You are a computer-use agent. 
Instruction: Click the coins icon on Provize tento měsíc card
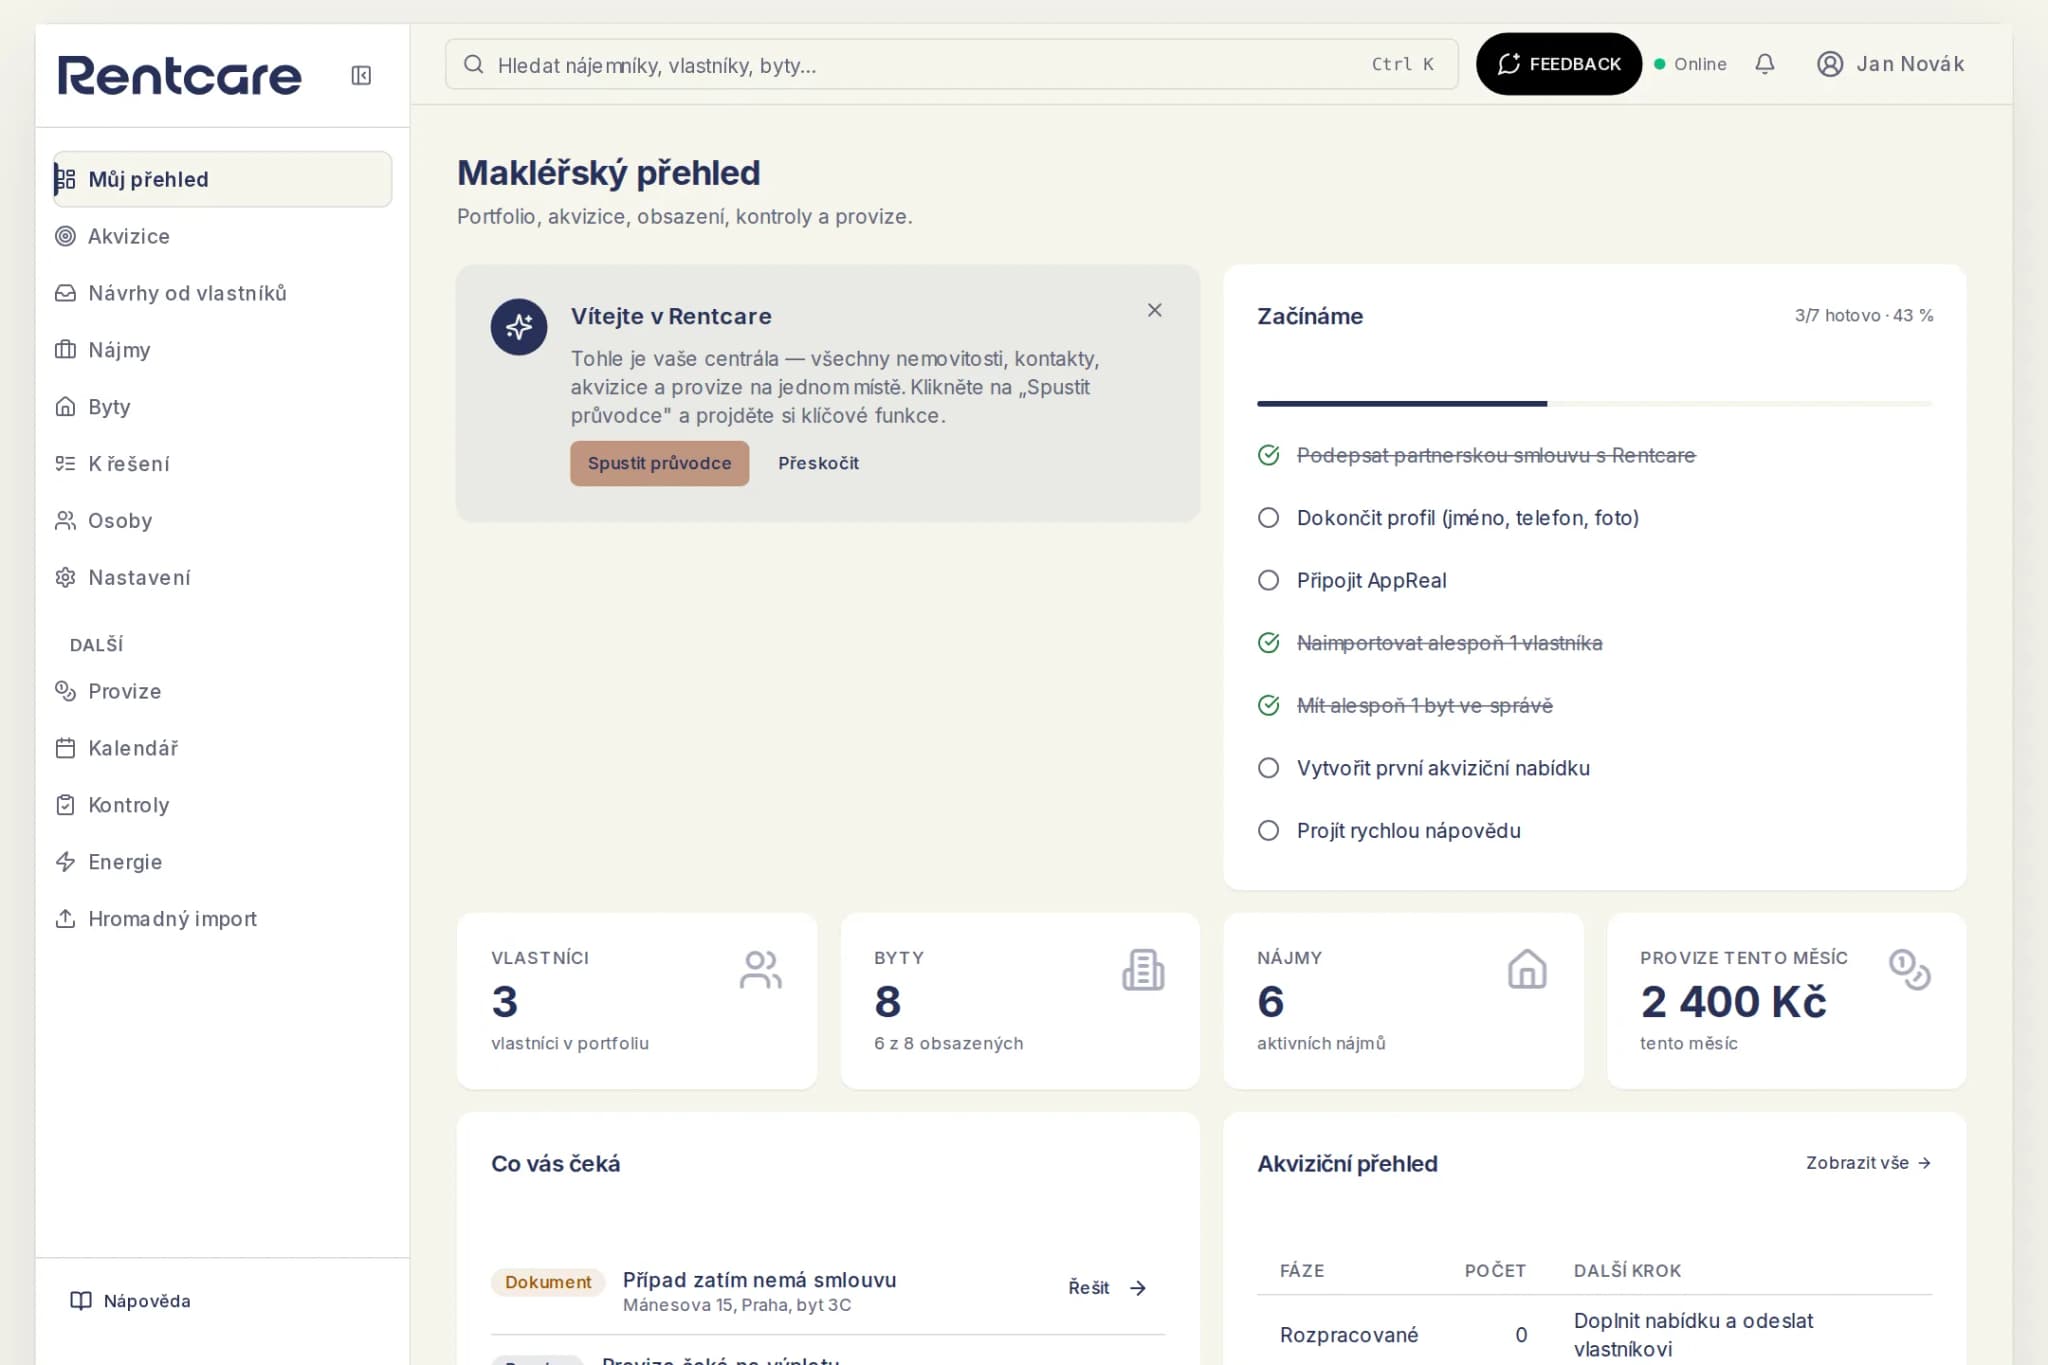point(1910,970)
